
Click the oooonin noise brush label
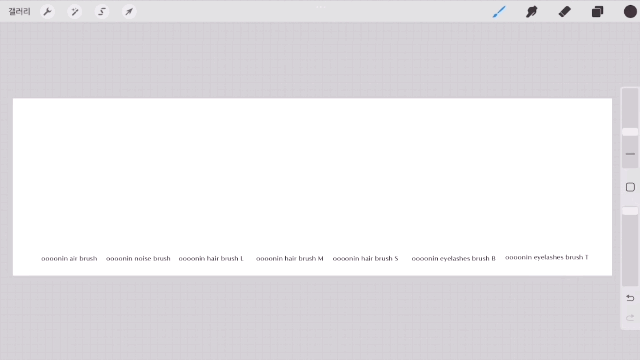click(138, 258)
